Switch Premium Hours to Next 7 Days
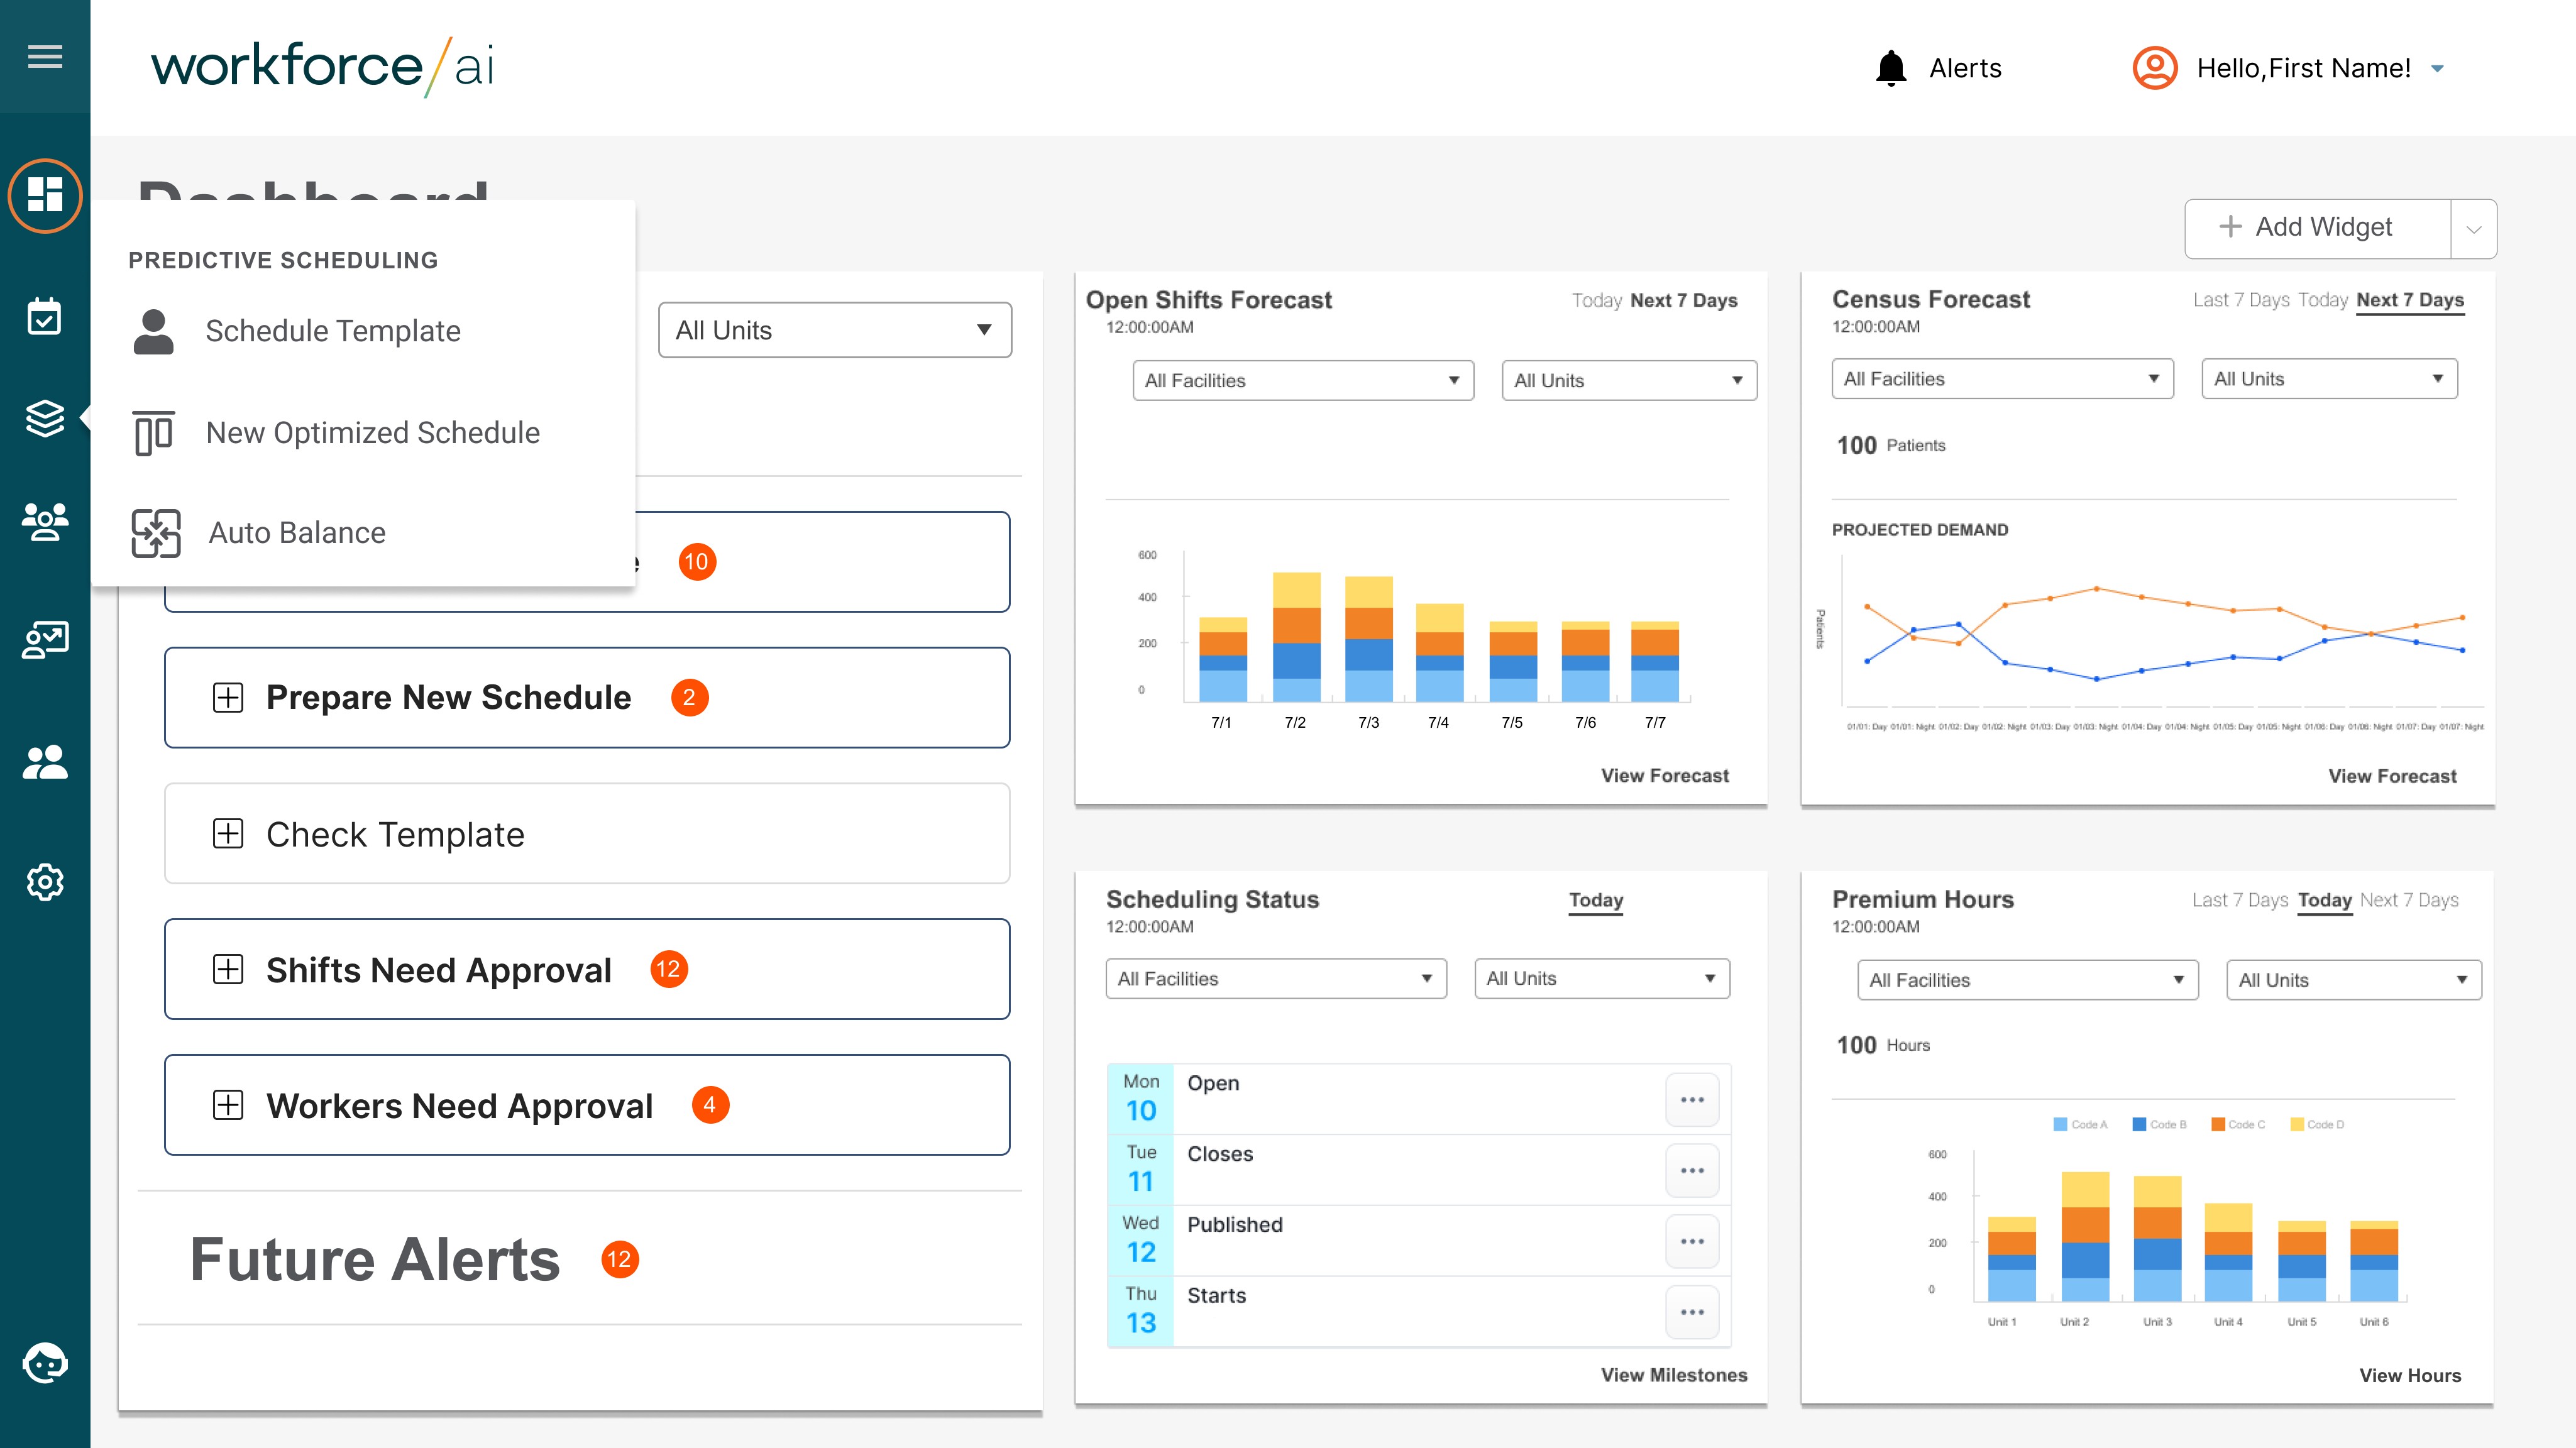The image size is (2576, 1448). pyautogui.click(x=2408, y=900)
